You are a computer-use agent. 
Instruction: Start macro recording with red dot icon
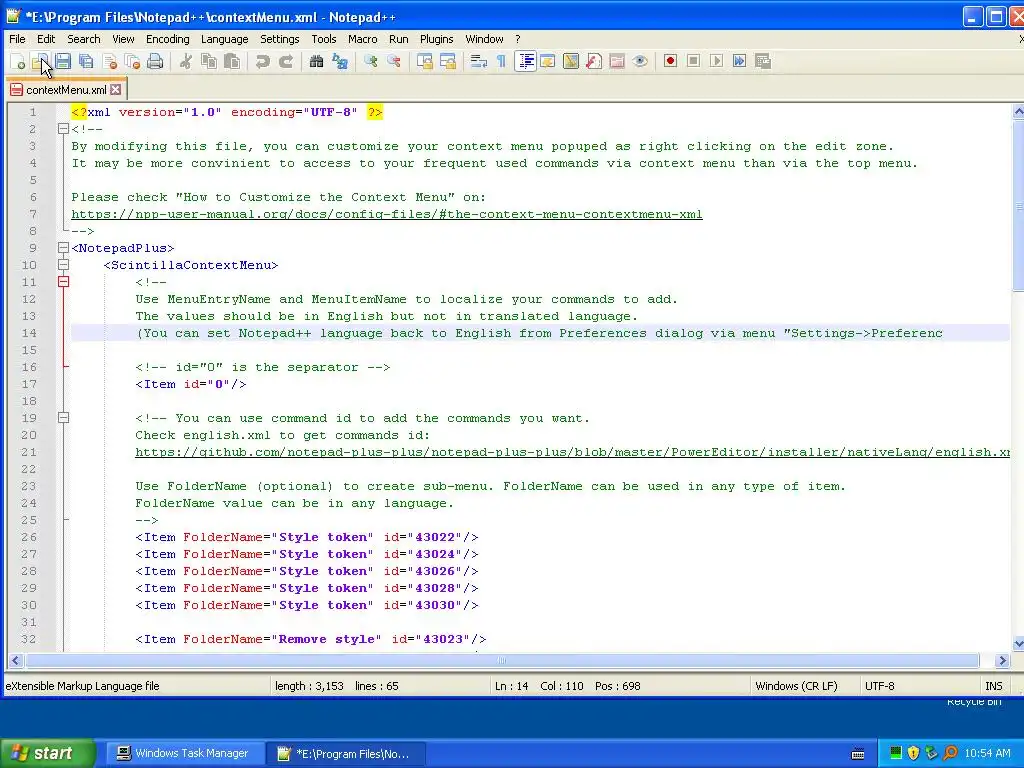click(x=670, y=61)
